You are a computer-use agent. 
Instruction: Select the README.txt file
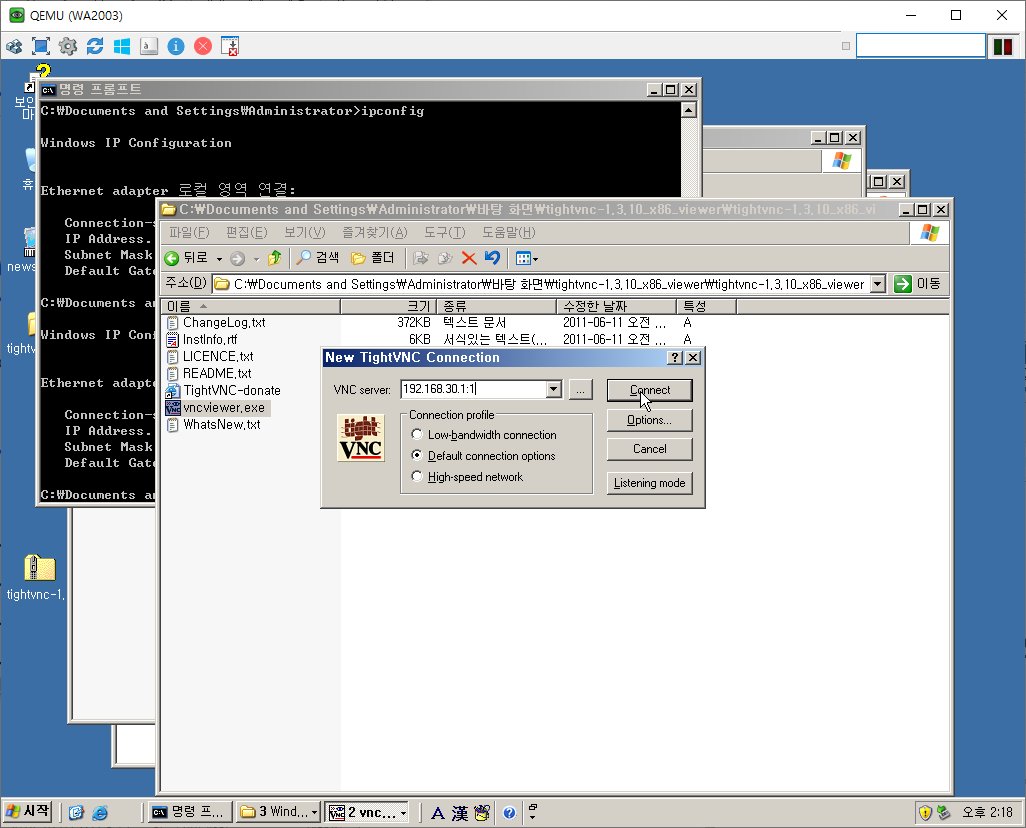209,374
